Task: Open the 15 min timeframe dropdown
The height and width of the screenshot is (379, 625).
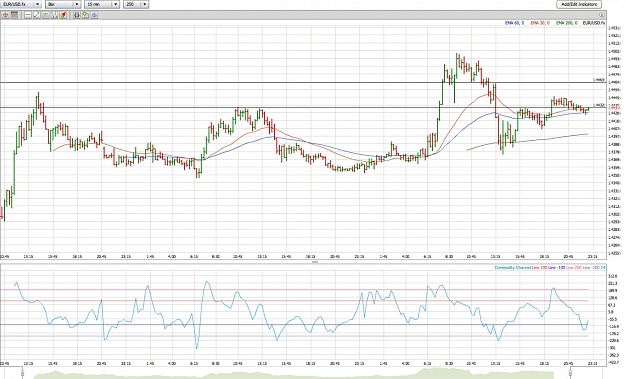Action: pyautogui.click(x=102, y=4)
